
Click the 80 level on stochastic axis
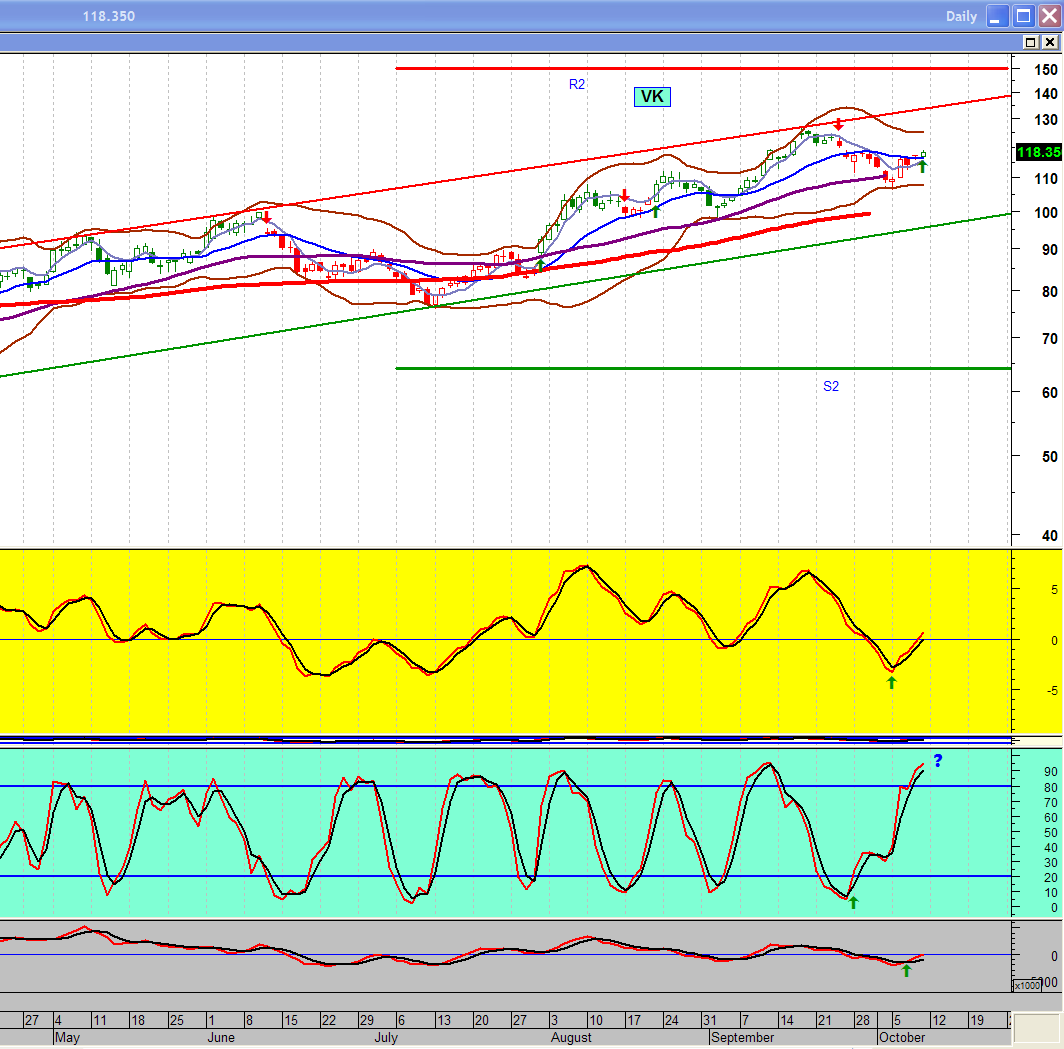tap(1050, 788)
